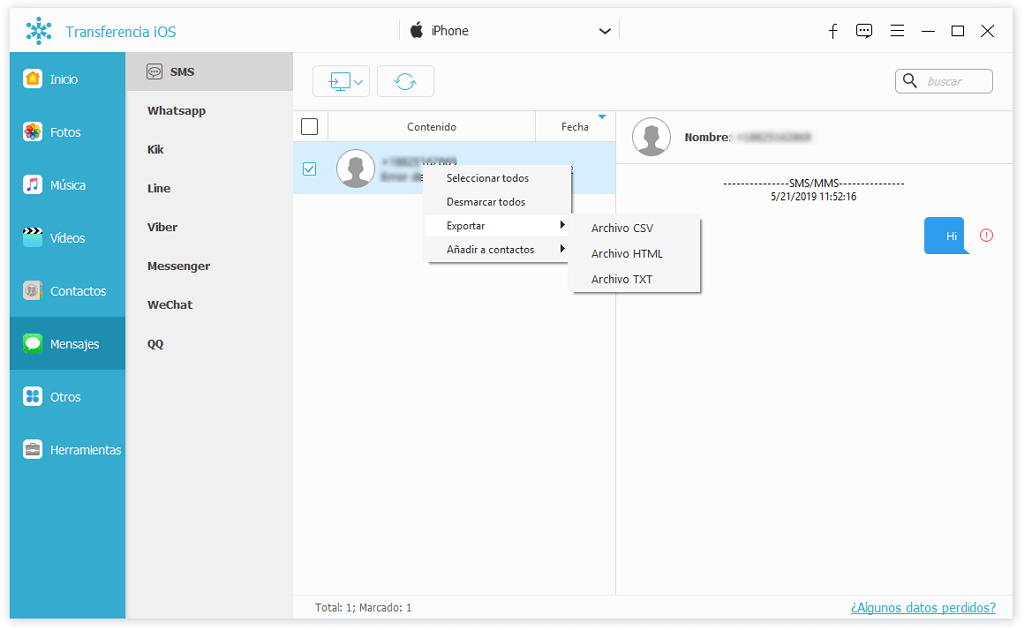Select the Mensajes section

coord(67,343)
